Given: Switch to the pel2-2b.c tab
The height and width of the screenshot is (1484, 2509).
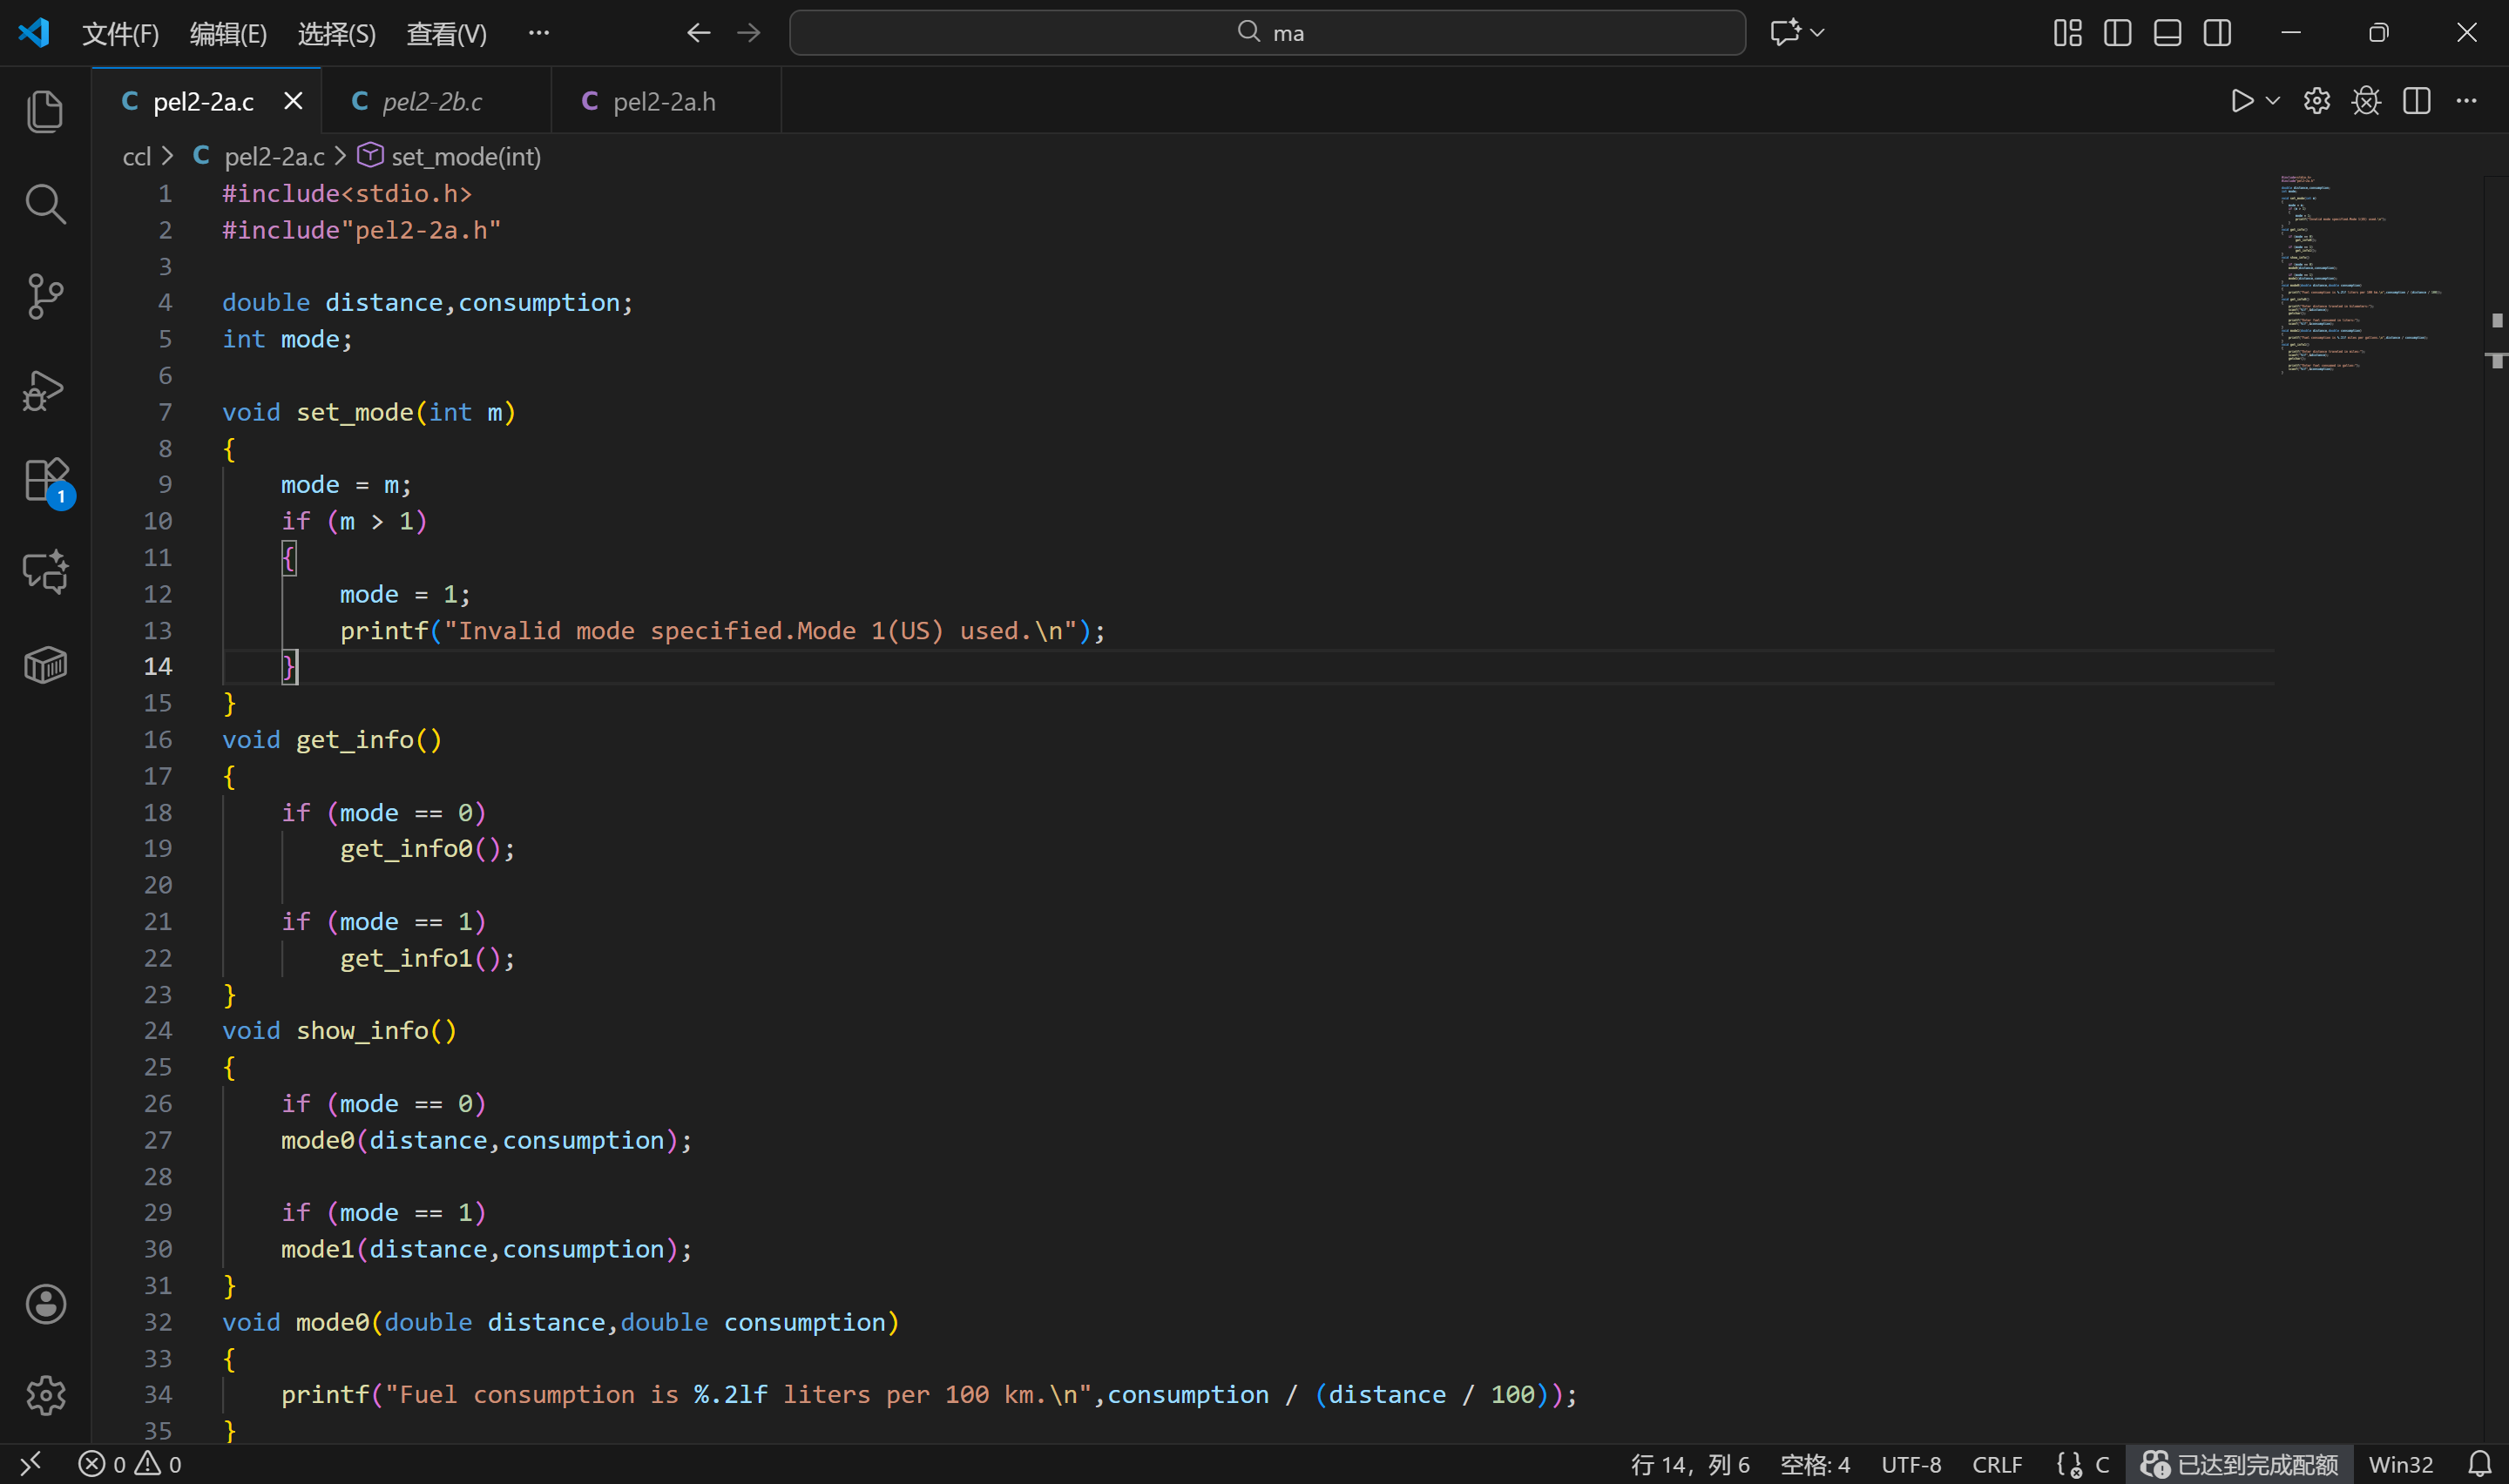Looking at the screenshot, I should tap(432, 101).
